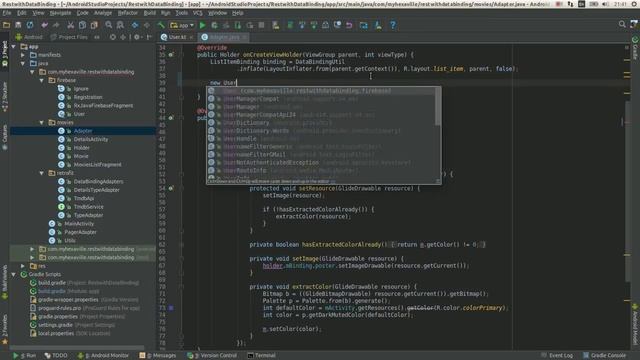Click Scroll from Source target icon
Image resolution: width=640 pixels, height=360 pixels.
point(113,37)
